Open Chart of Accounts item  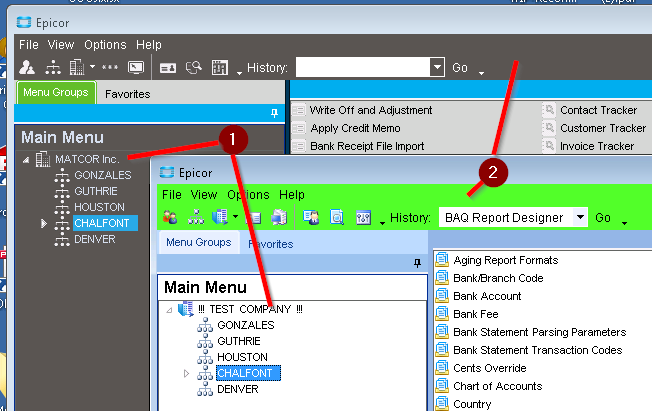click(x=498, y=386)
